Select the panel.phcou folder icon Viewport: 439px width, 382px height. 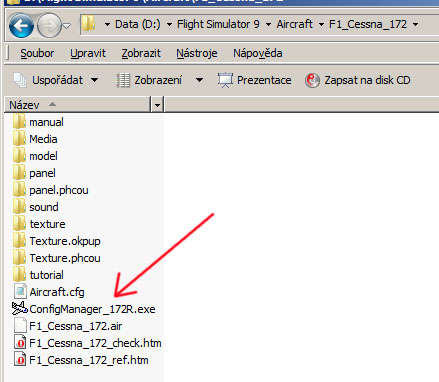tap(19, 190)
